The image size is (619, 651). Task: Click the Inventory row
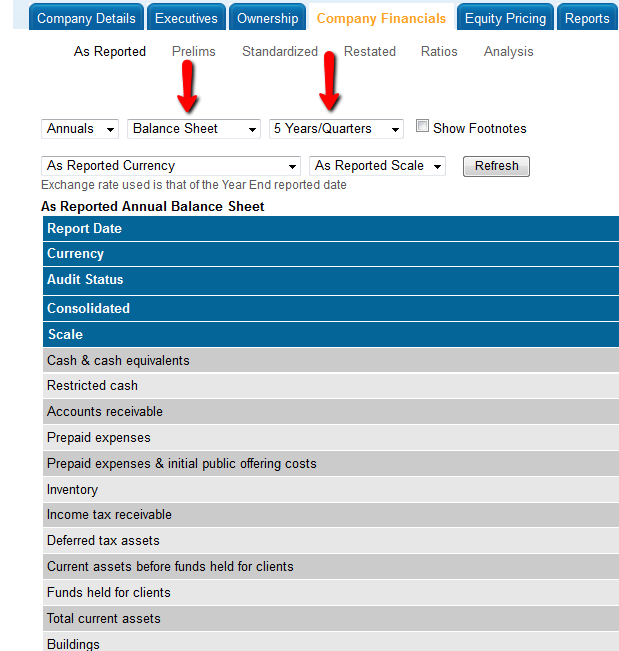(331, 489)
